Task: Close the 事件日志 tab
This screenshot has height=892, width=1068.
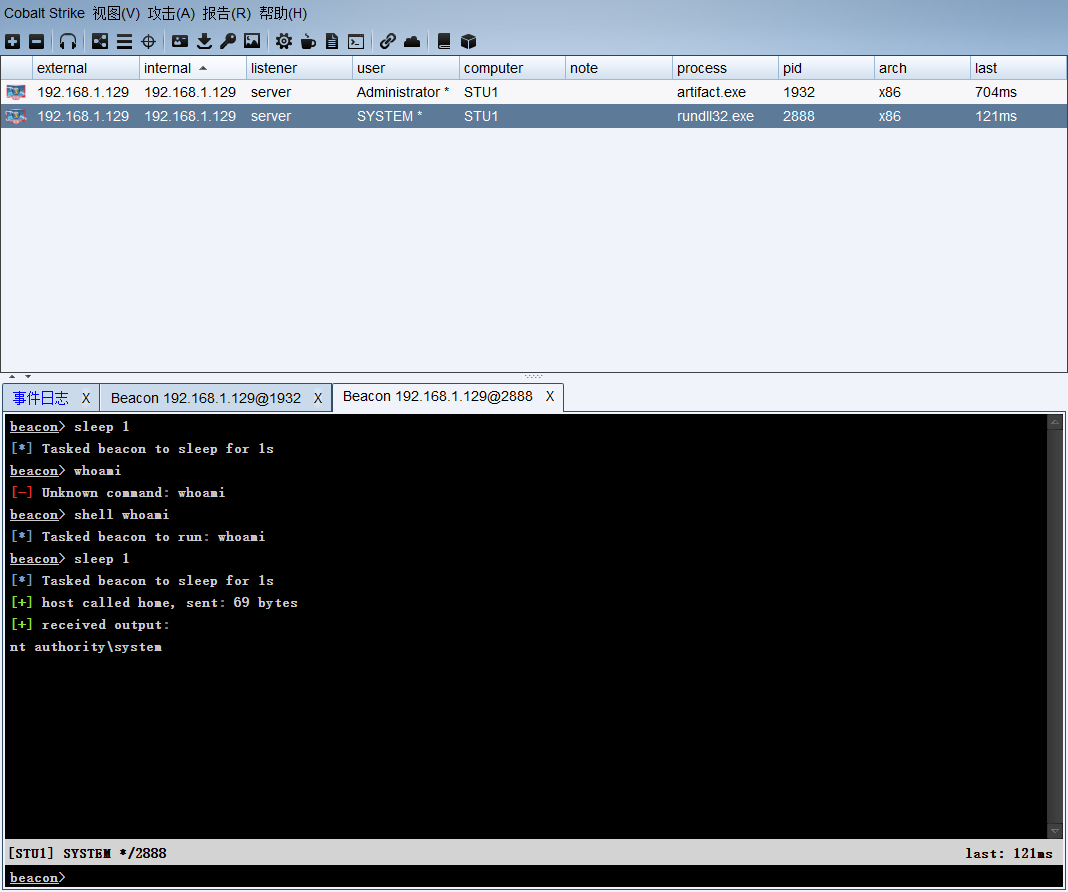Action: [86, 398]
